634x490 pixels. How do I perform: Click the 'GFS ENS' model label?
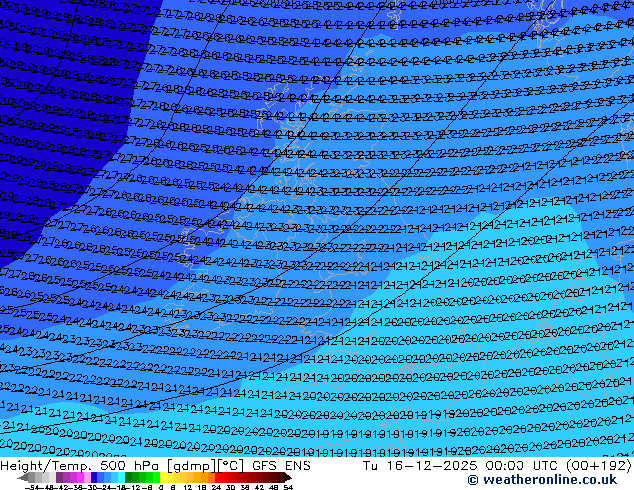click(x=281, y=466)
